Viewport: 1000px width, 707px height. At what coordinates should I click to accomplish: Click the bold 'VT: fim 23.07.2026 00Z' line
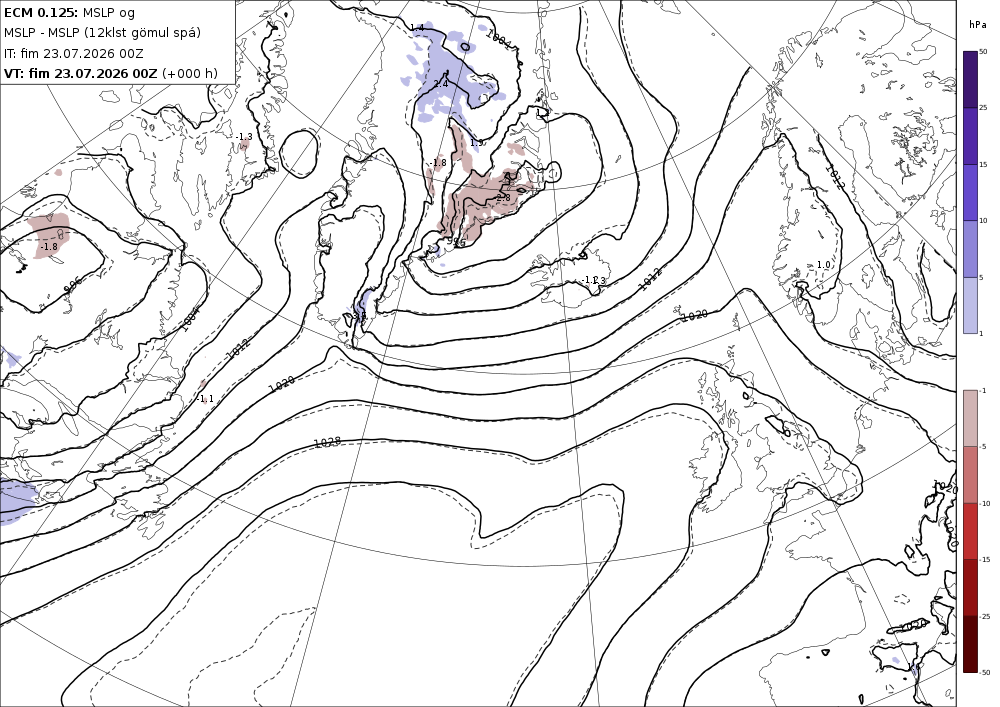pyautogui.click(x=80, y=73)
